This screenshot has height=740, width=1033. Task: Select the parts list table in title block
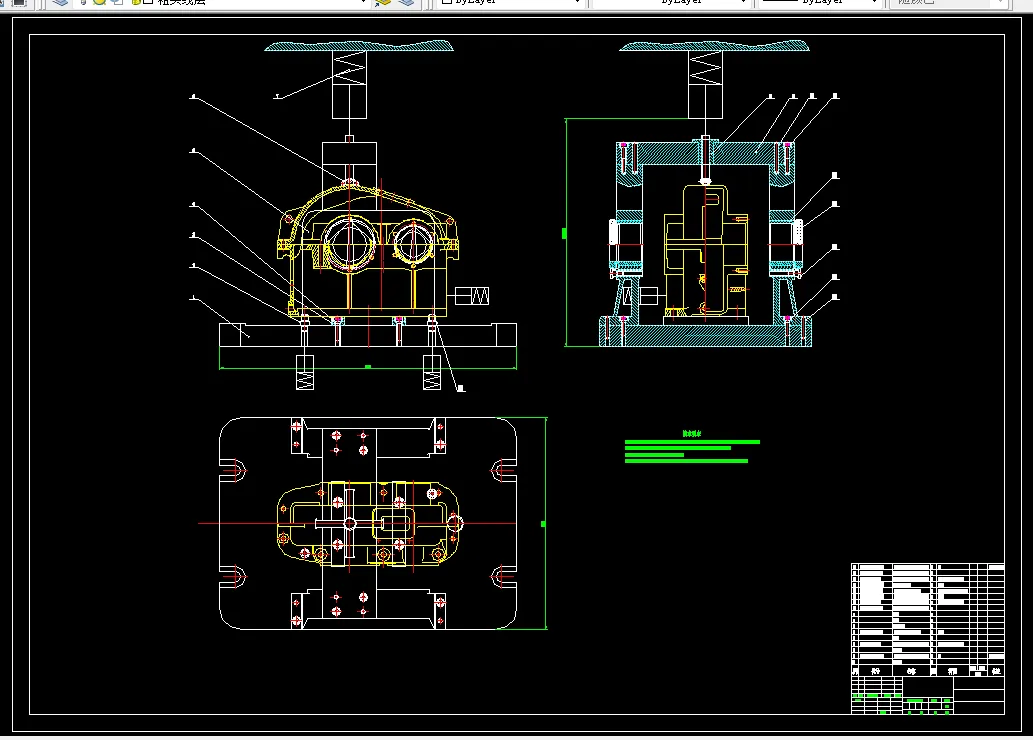[x=928, y=619]
